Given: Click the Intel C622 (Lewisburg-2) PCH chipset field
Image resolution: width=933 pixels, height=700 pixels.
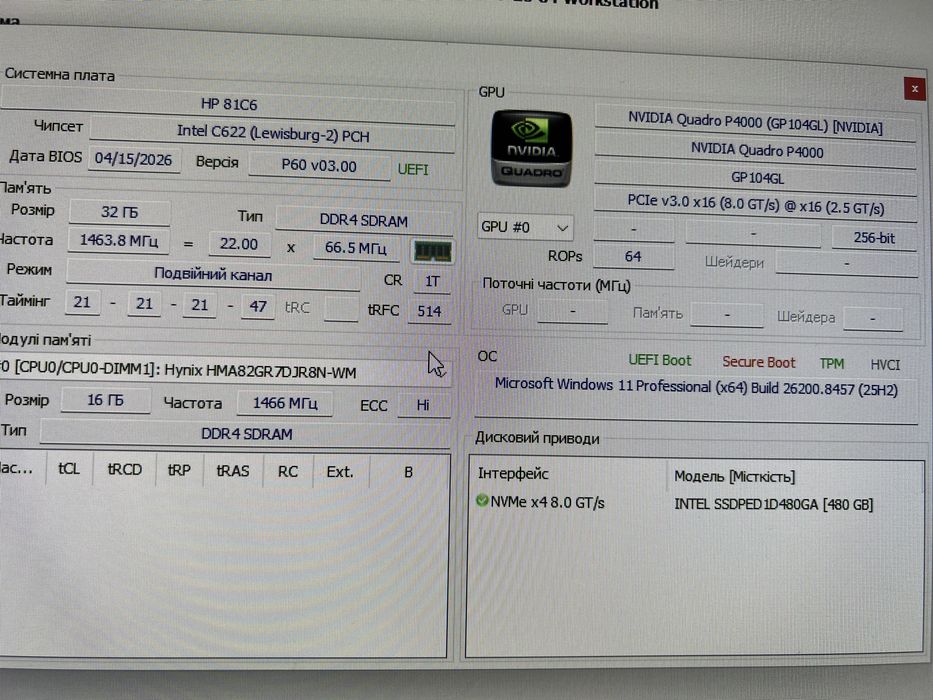Looking at the screenshot, I should pyautogui.click(x=273, y=133).
